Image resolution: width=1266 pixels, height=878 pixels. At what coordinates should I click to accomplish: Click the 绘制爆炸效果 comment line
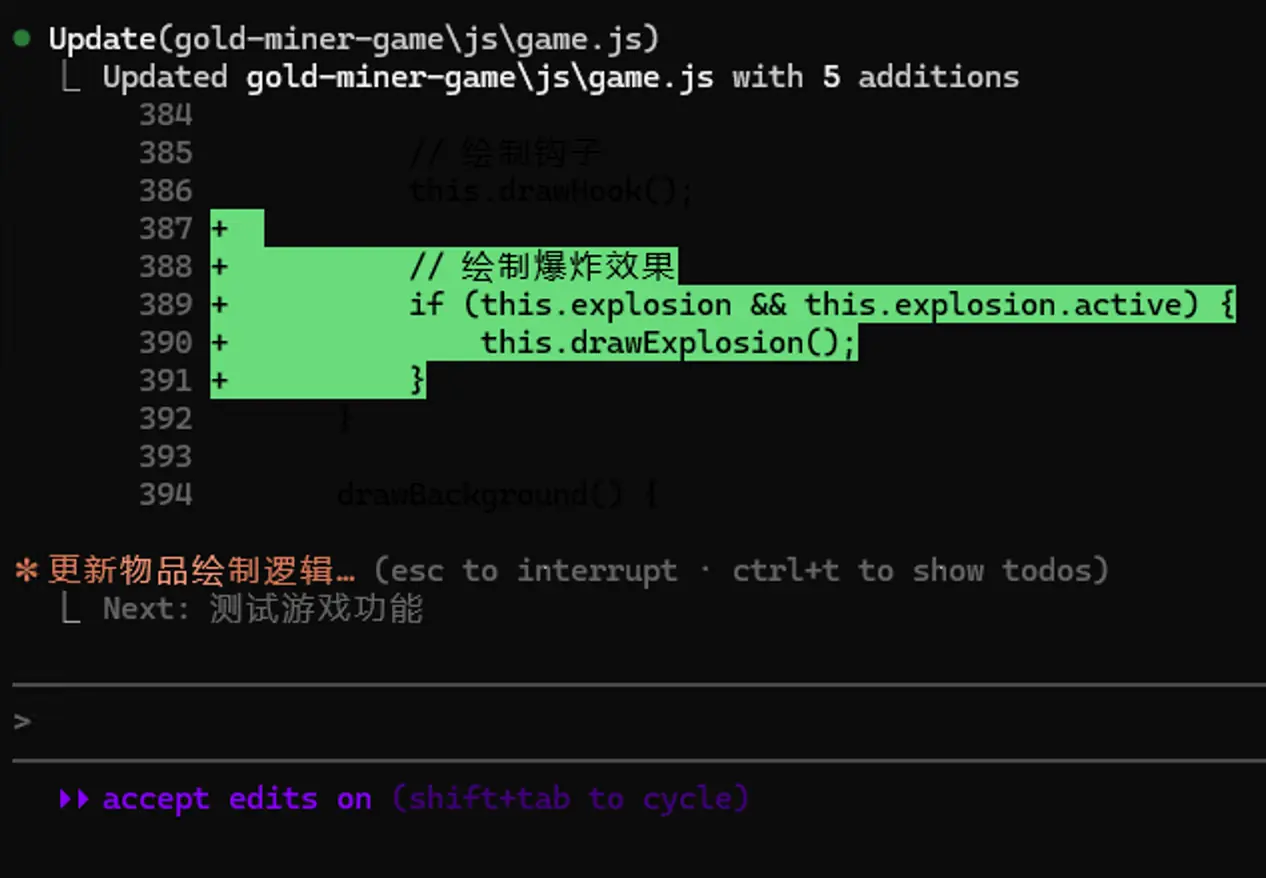(x=543, y=267)
